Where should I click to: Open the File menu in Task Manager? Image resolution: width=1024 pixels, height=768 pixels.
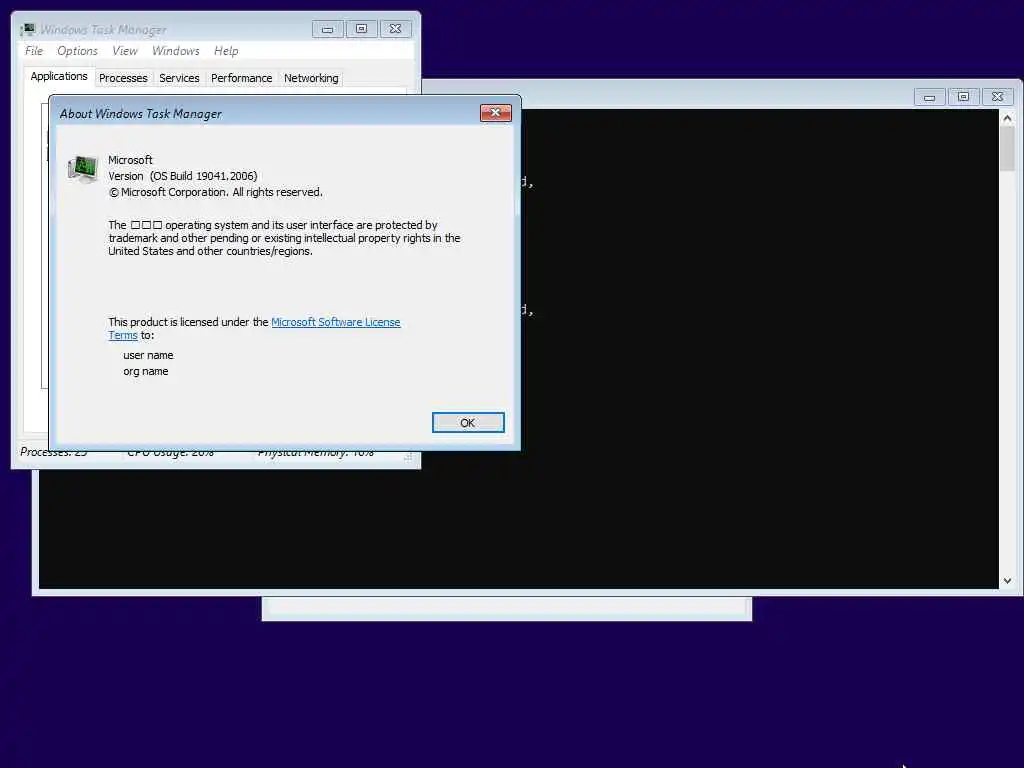(x=34, y=50)
